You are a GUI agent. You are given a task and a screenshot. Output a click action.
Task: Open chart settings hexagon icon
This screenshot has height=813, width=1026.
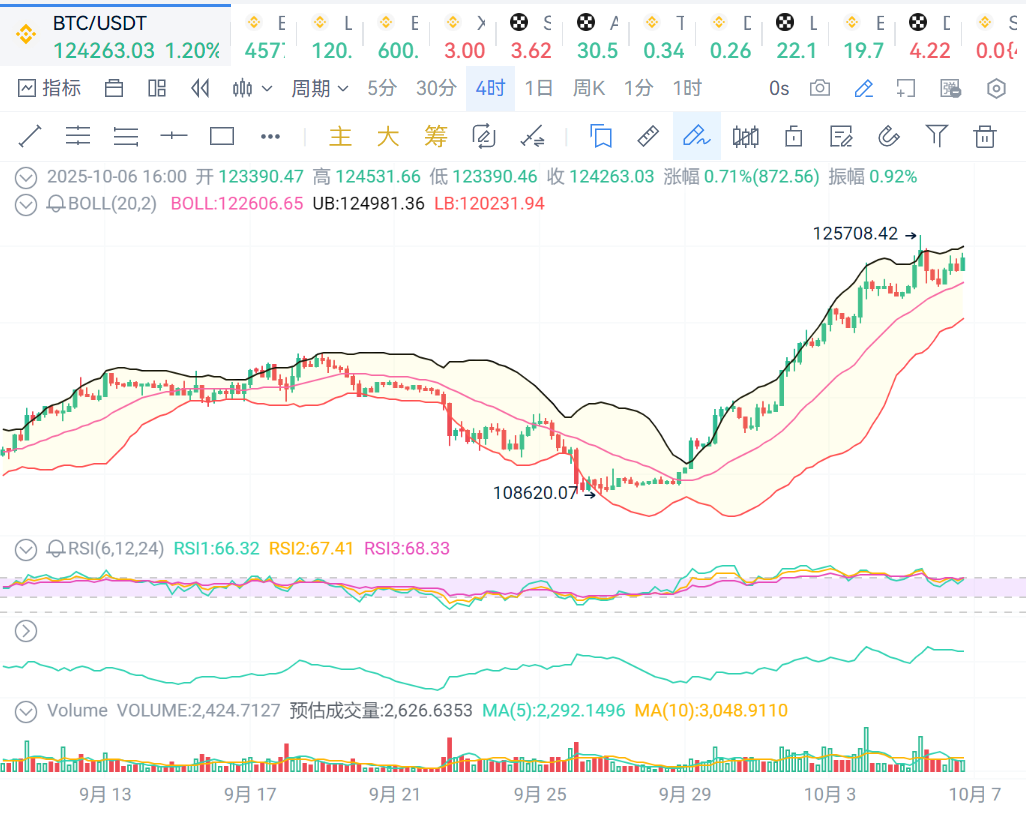(996, 88)
